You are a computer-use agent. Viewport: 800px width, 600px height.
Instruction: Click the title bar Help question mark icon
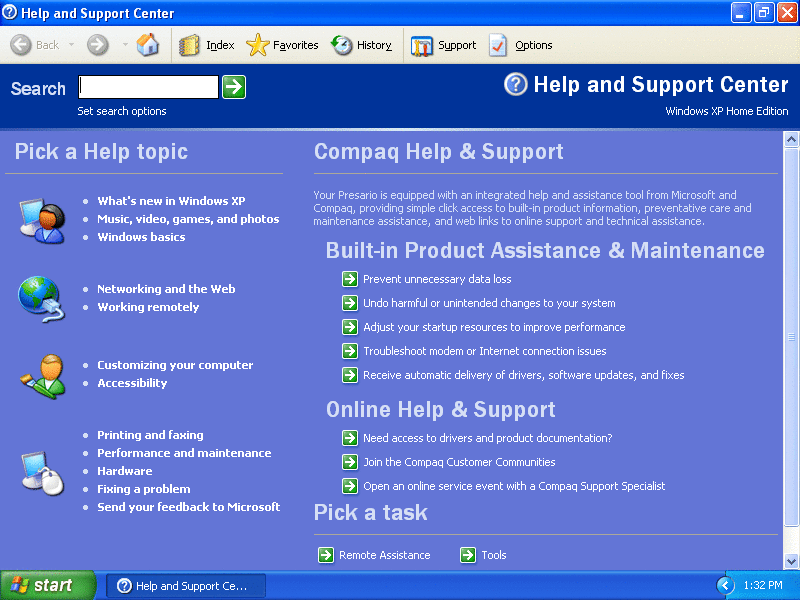pyautogui.click(x=10, y=12)
